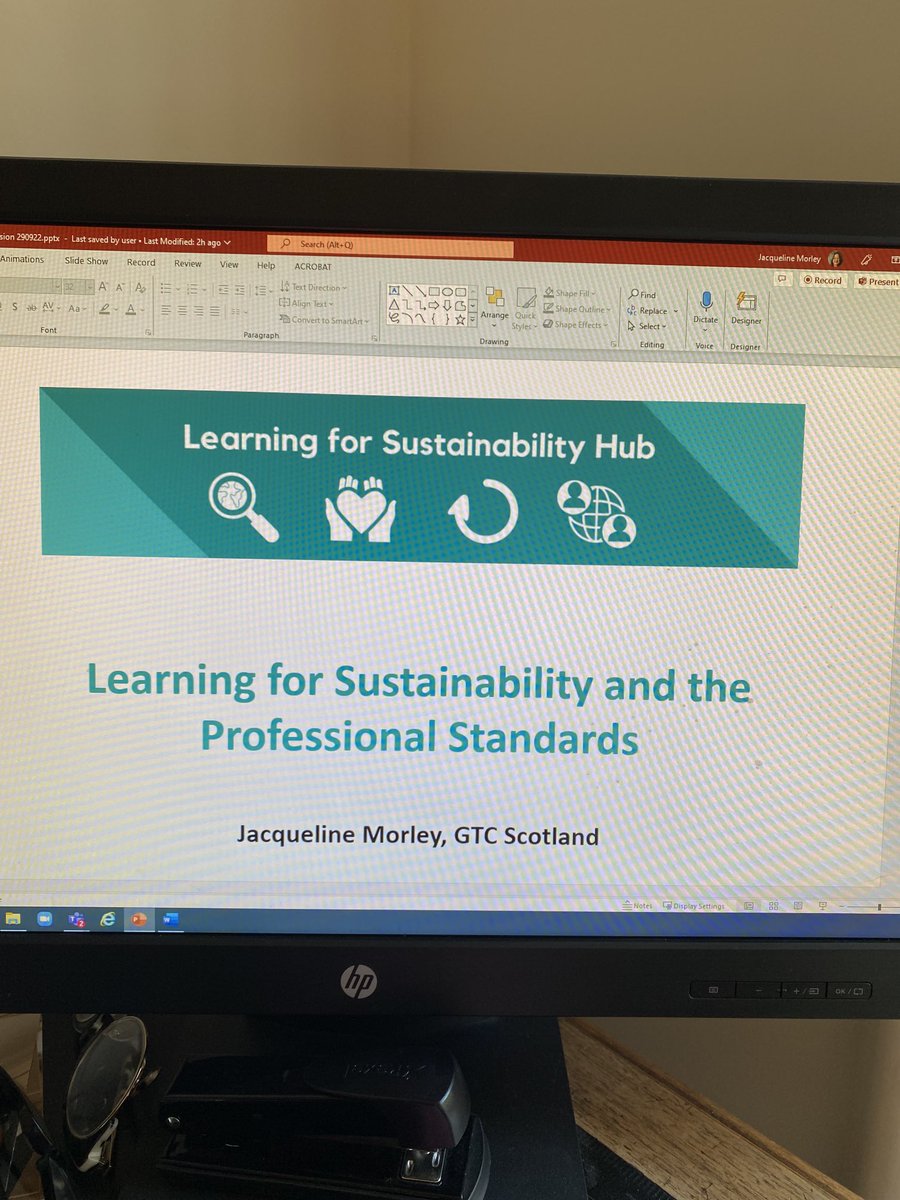900x1200 pixels.
Task: Open the Text Direction dropdown
Action: [313, 287]
